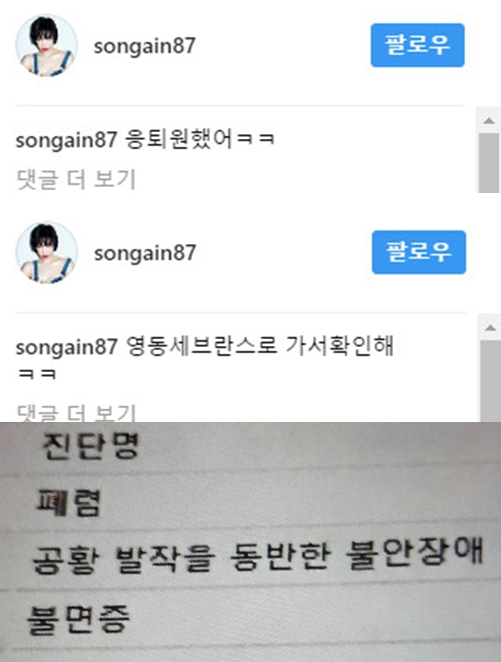Click the 공황 발작을 동반한 불안장애 line
Viewport: 501px width, 662px height.
tap(257, 555)
